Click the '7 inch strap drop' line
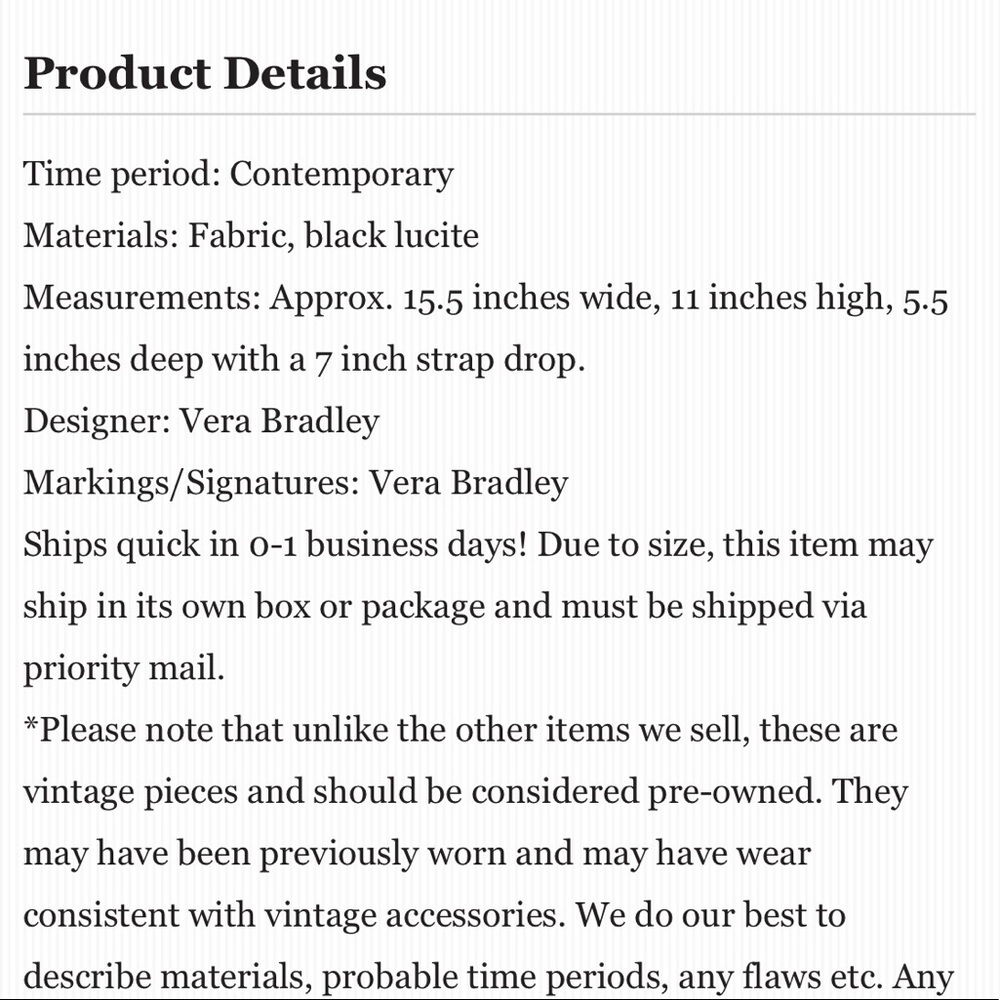Viewport: 1000px width, 1000px height. pos(304,360)
